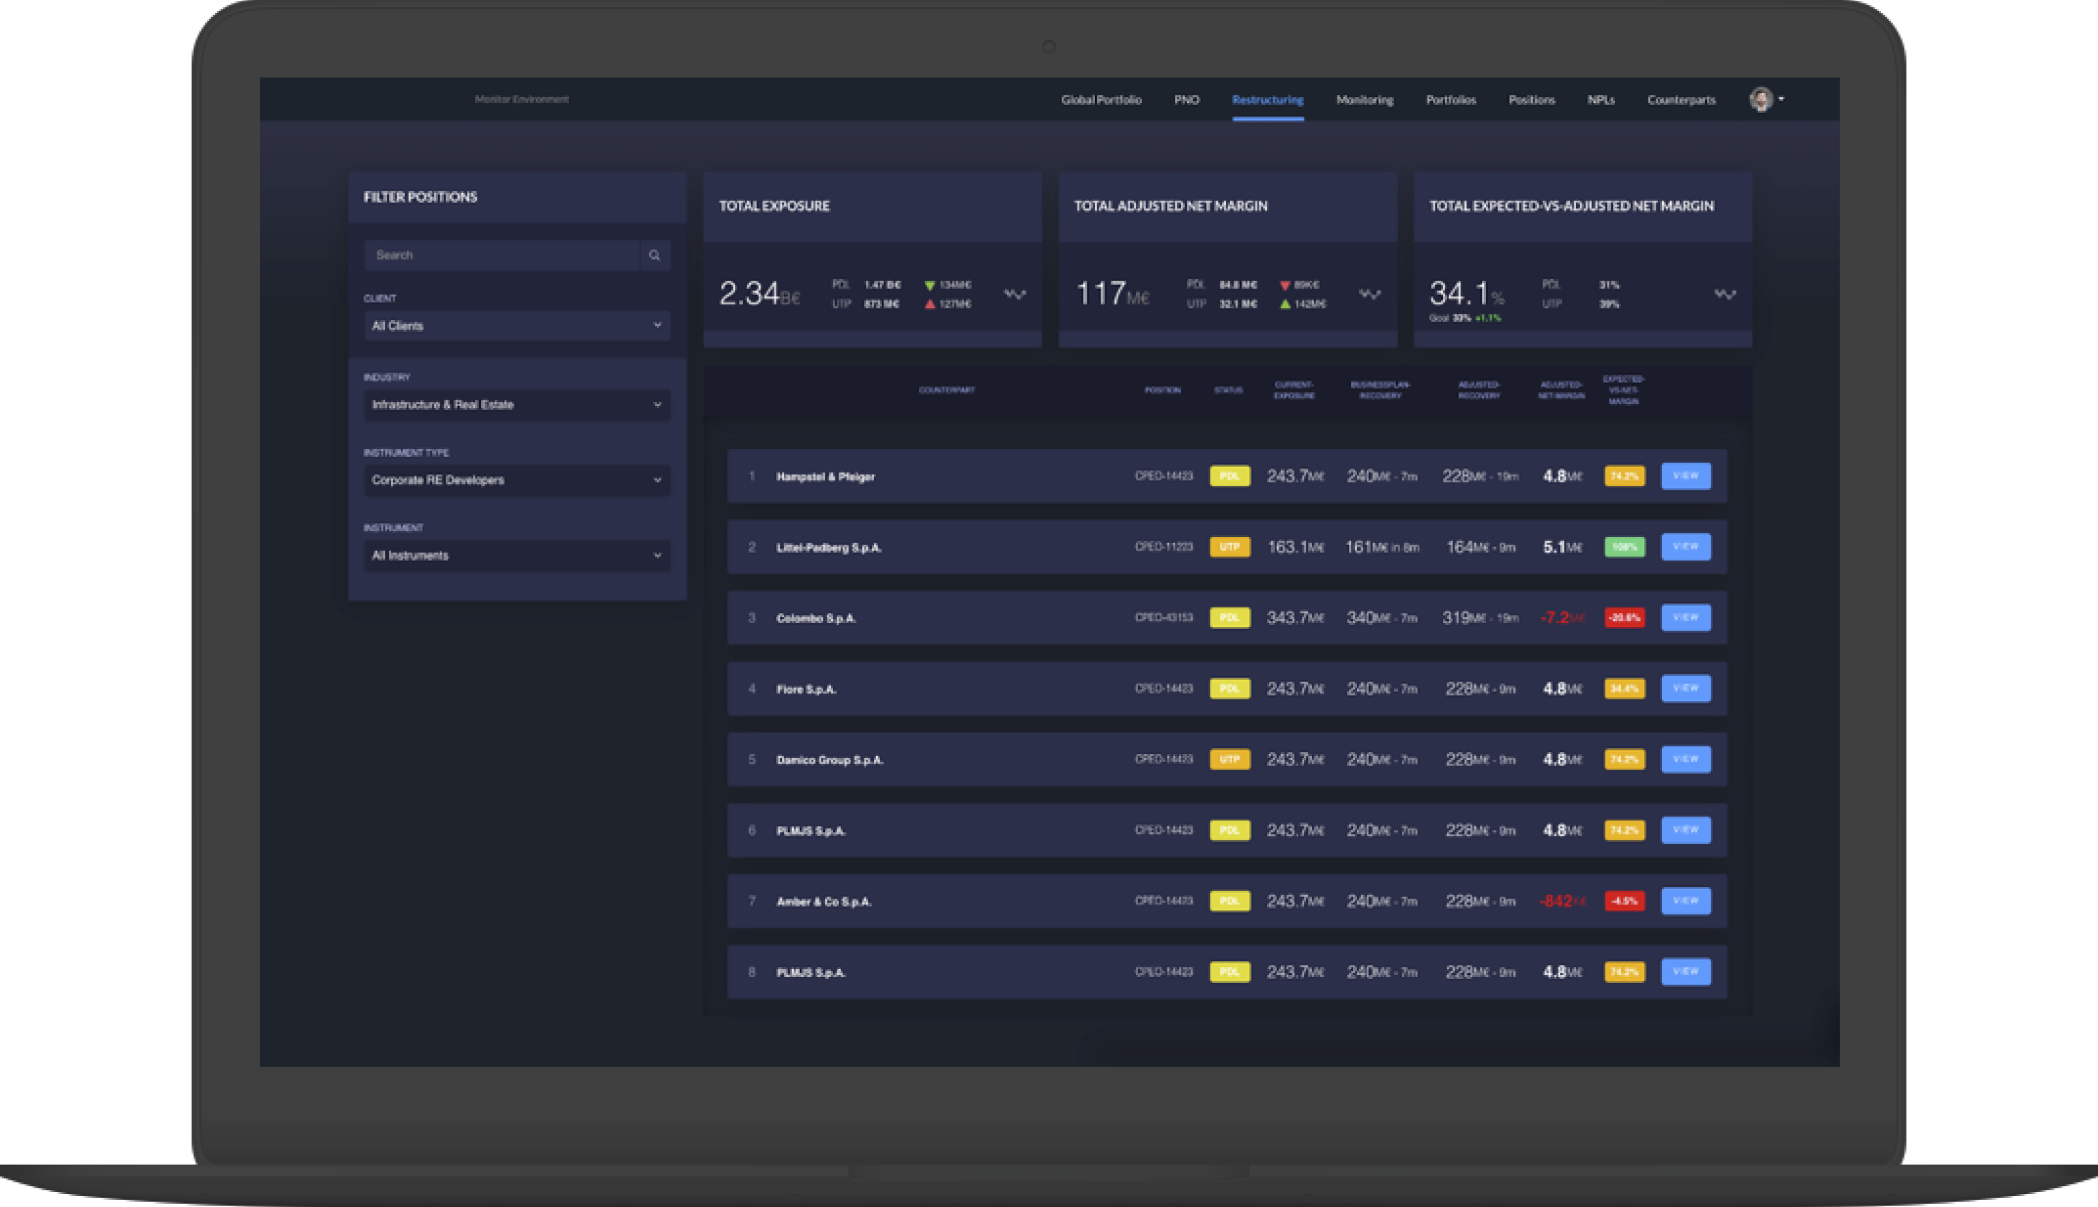Click View button for Amber & Co S.p.A.
Screen dimensions: 2098x1207
[1685, 901]
